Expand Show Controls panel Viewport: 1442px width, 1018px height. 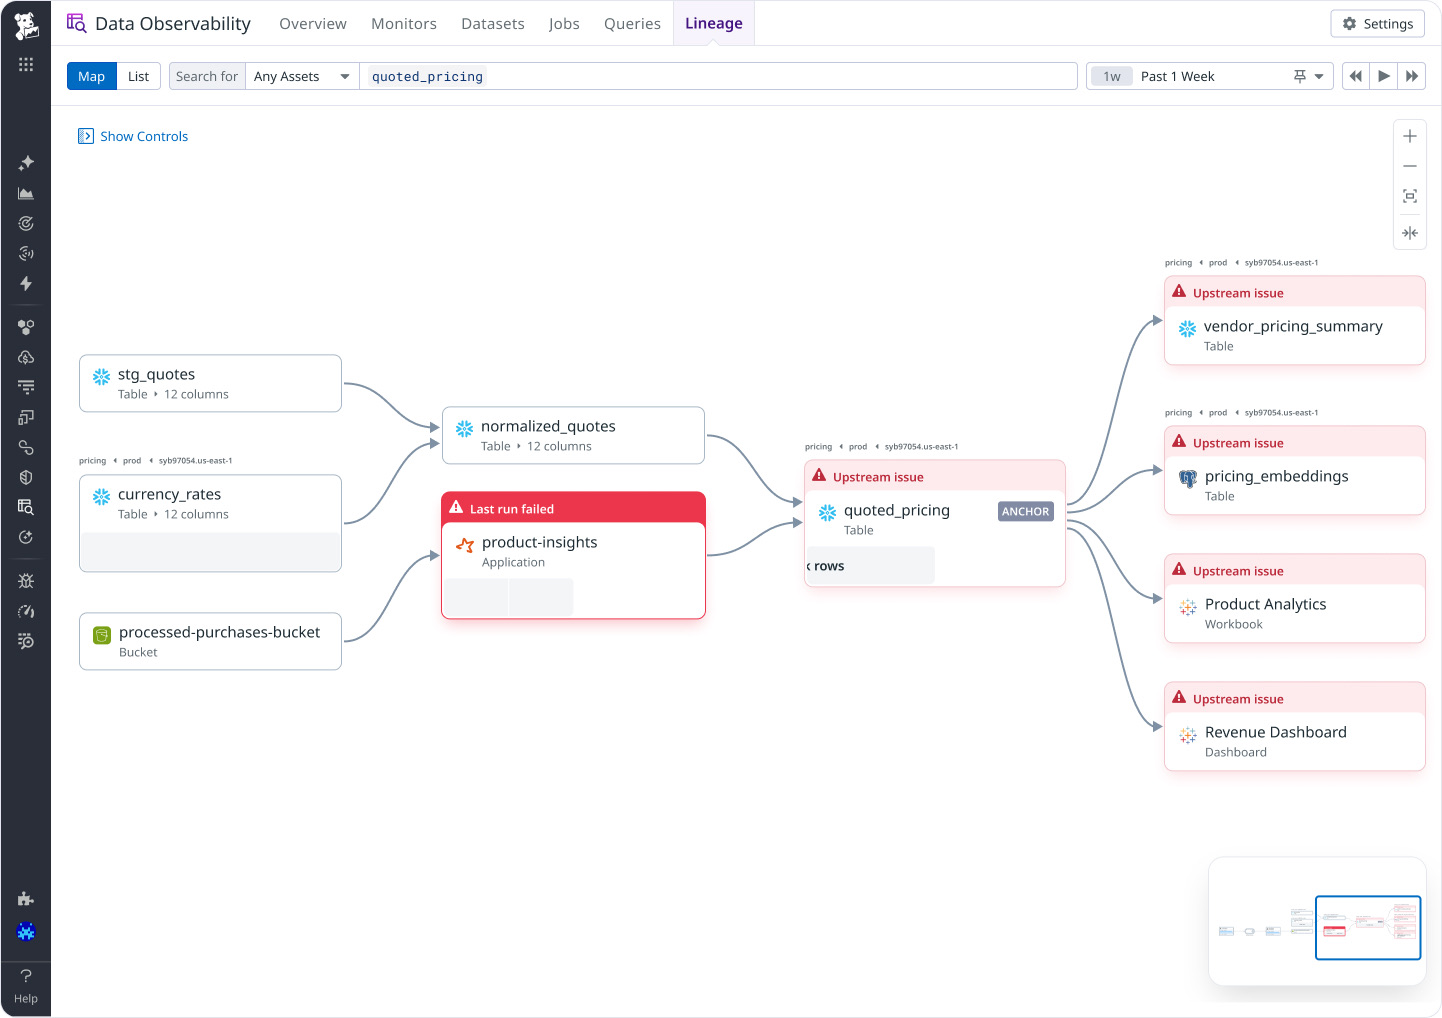coord(133,136)
